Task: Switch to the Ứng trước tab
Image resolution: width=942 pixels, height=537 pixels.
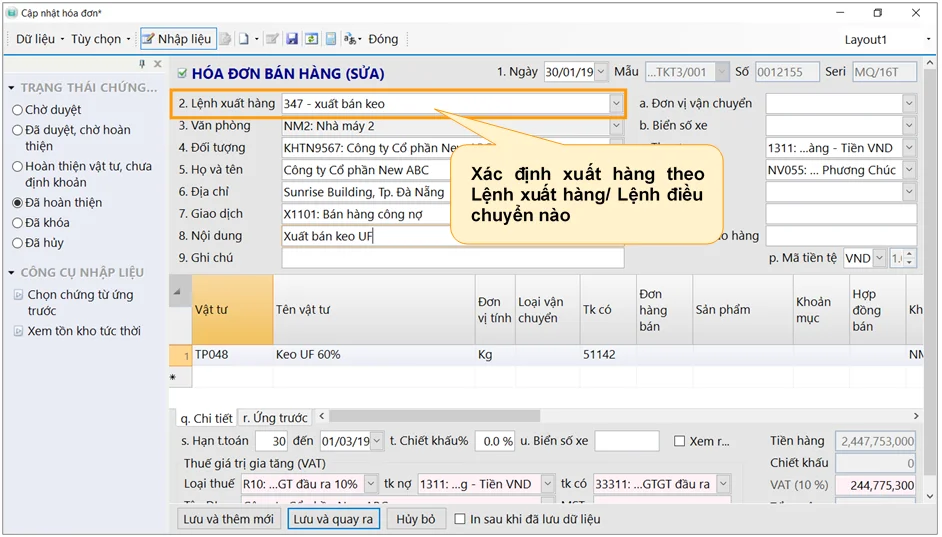Action: [276, 418]
